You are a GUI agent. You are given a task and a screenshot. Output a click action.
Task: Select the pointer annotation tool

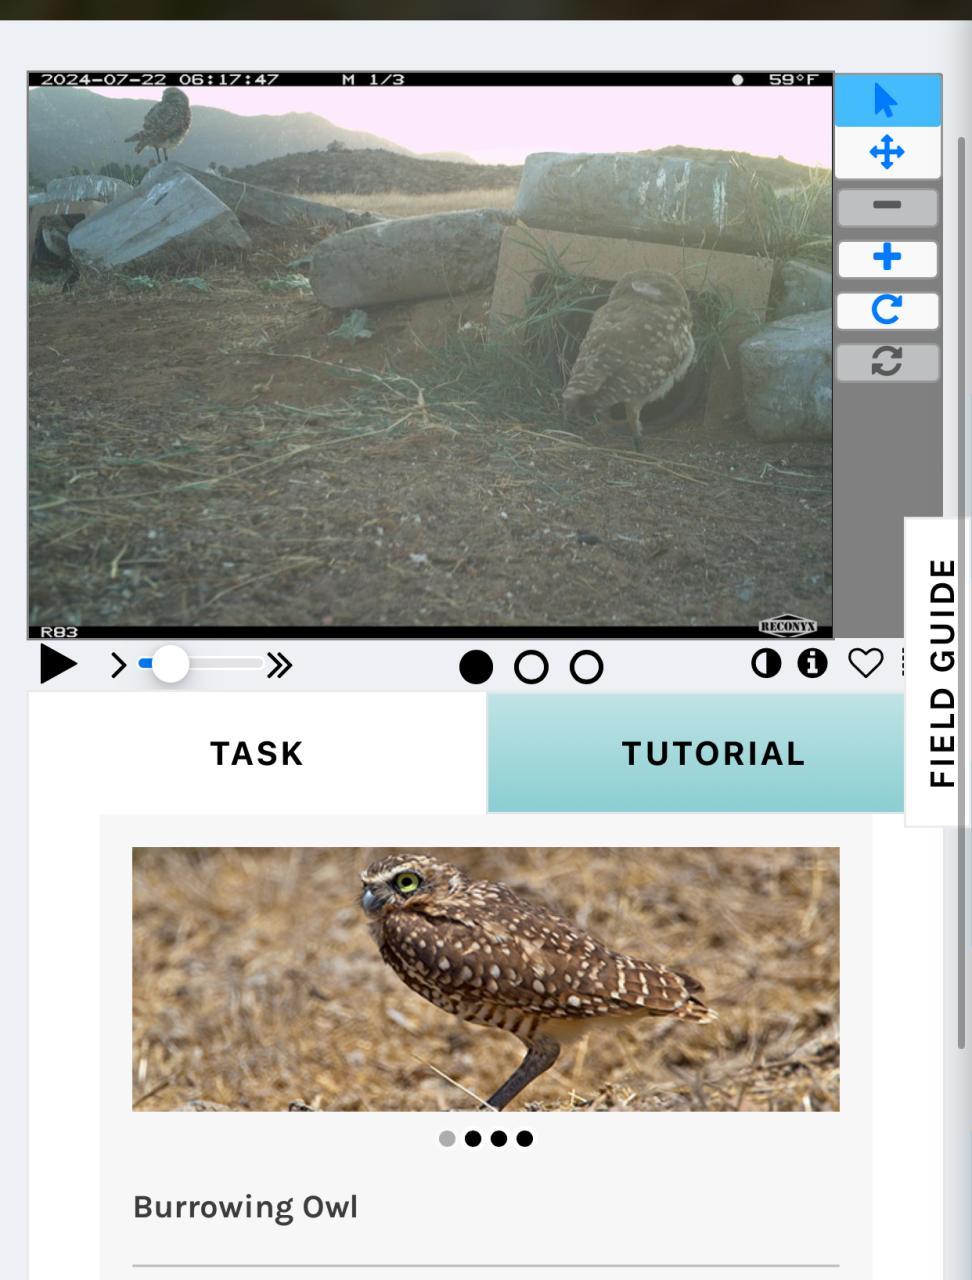point(888,100)
